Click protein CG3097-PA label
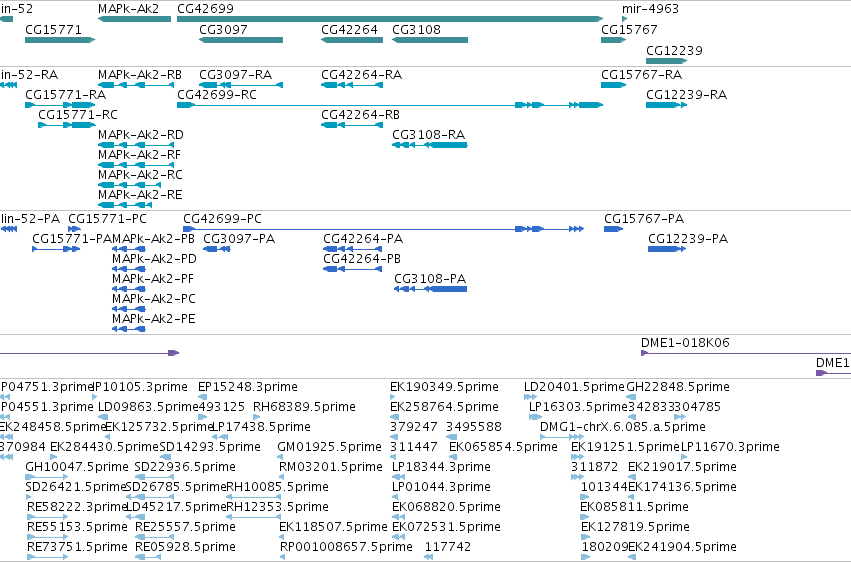 [x=239, y=239]
